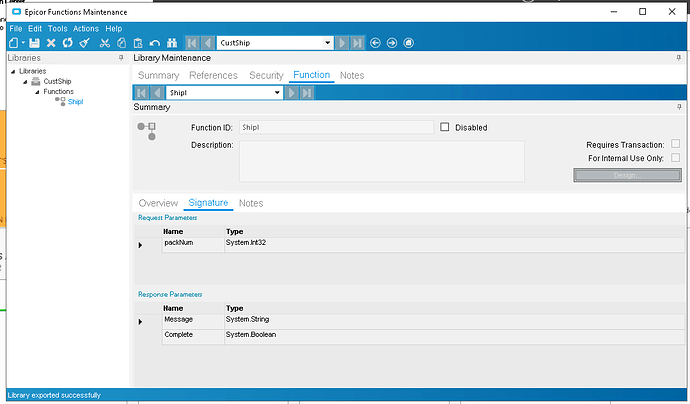Select the Complete response parameter cell

click(x=193, y=337)
